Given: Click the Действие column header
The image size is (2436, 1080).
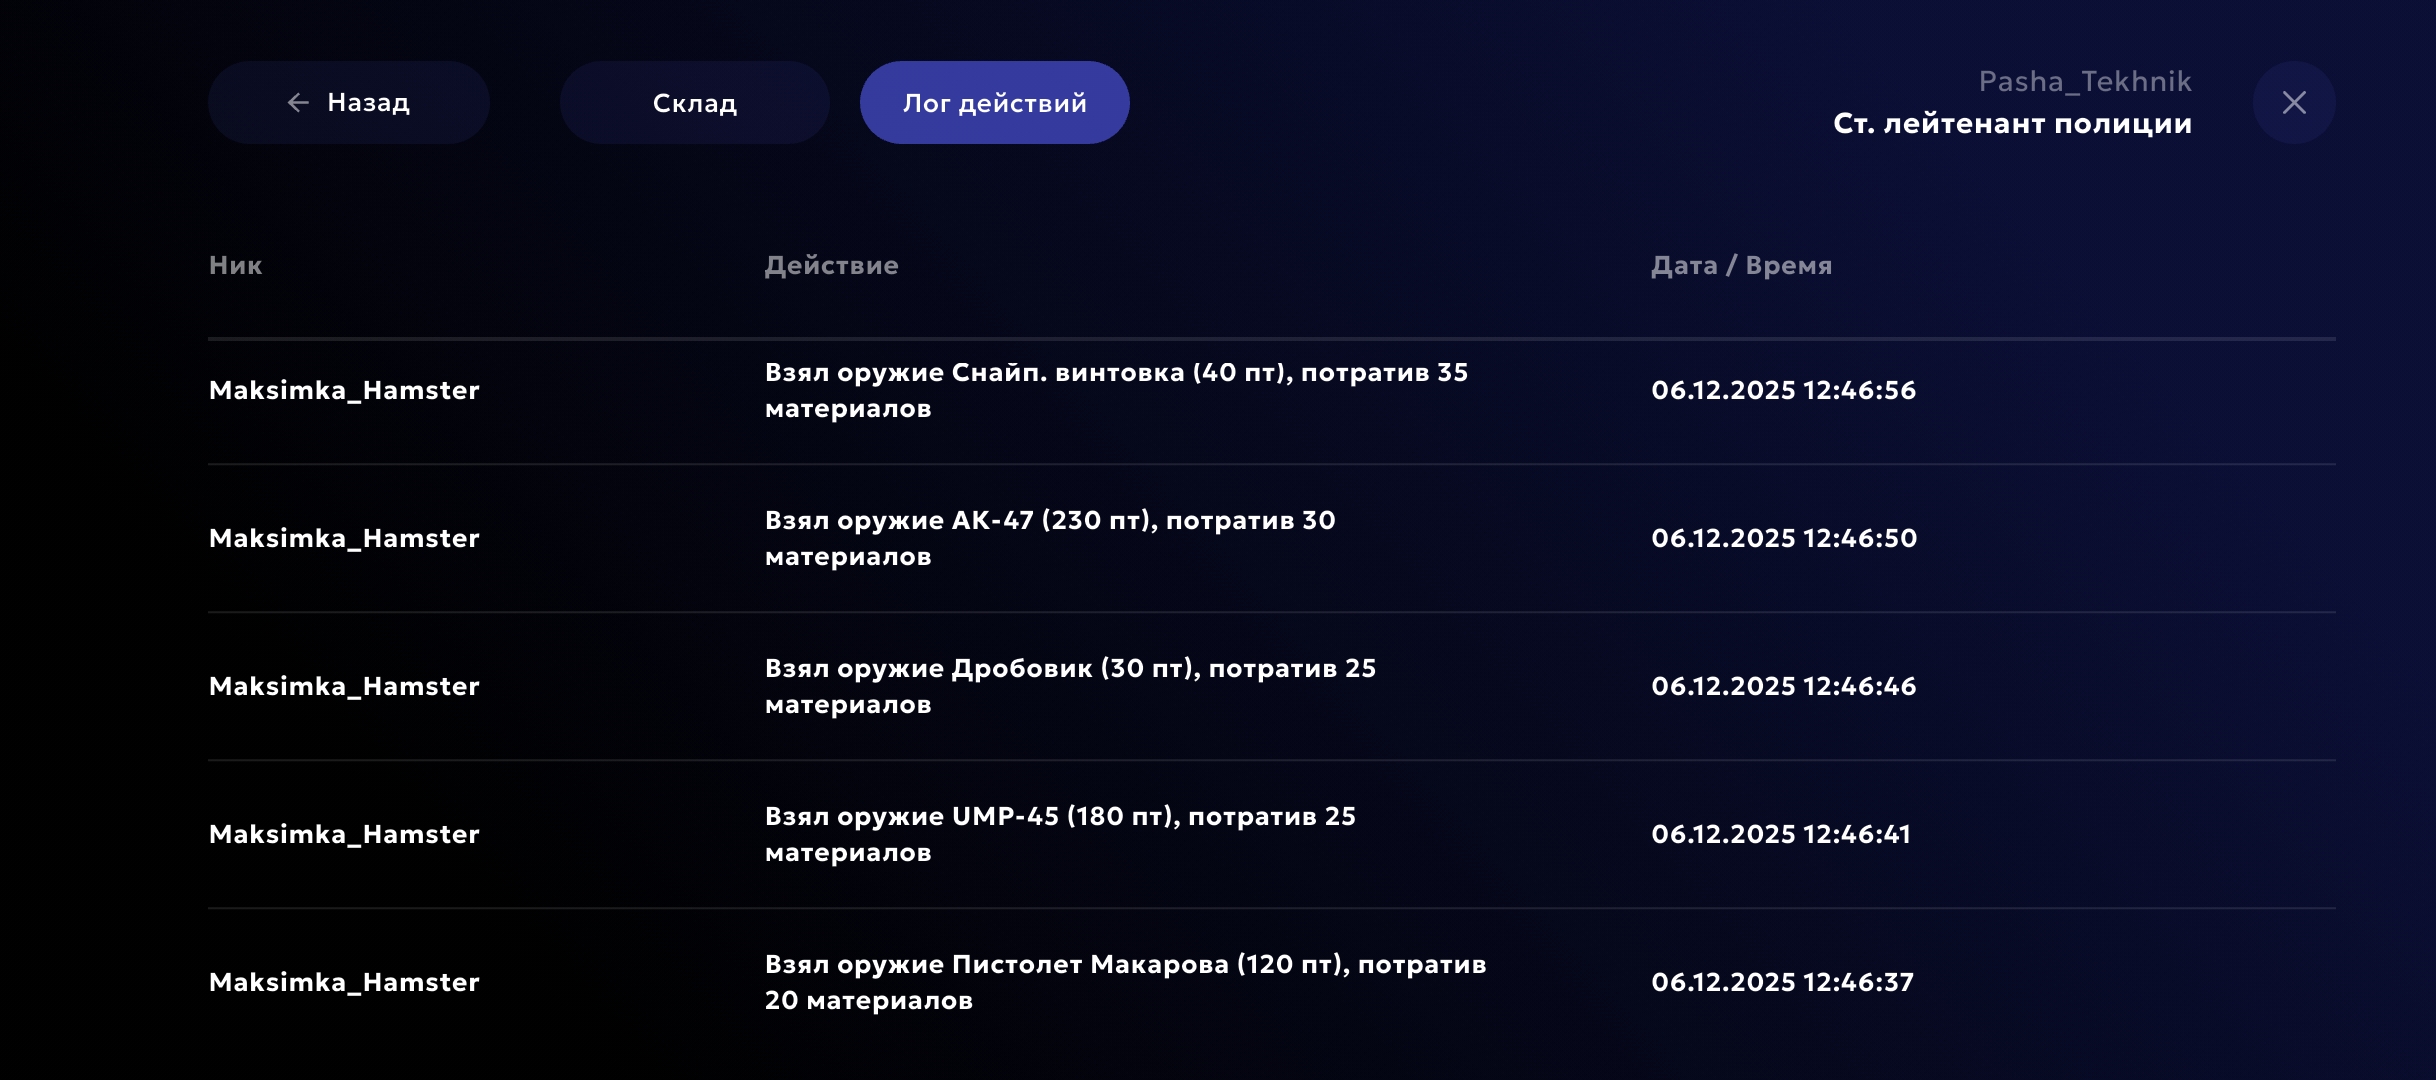Looking at the screenshot, I should [x=831, y=265].
